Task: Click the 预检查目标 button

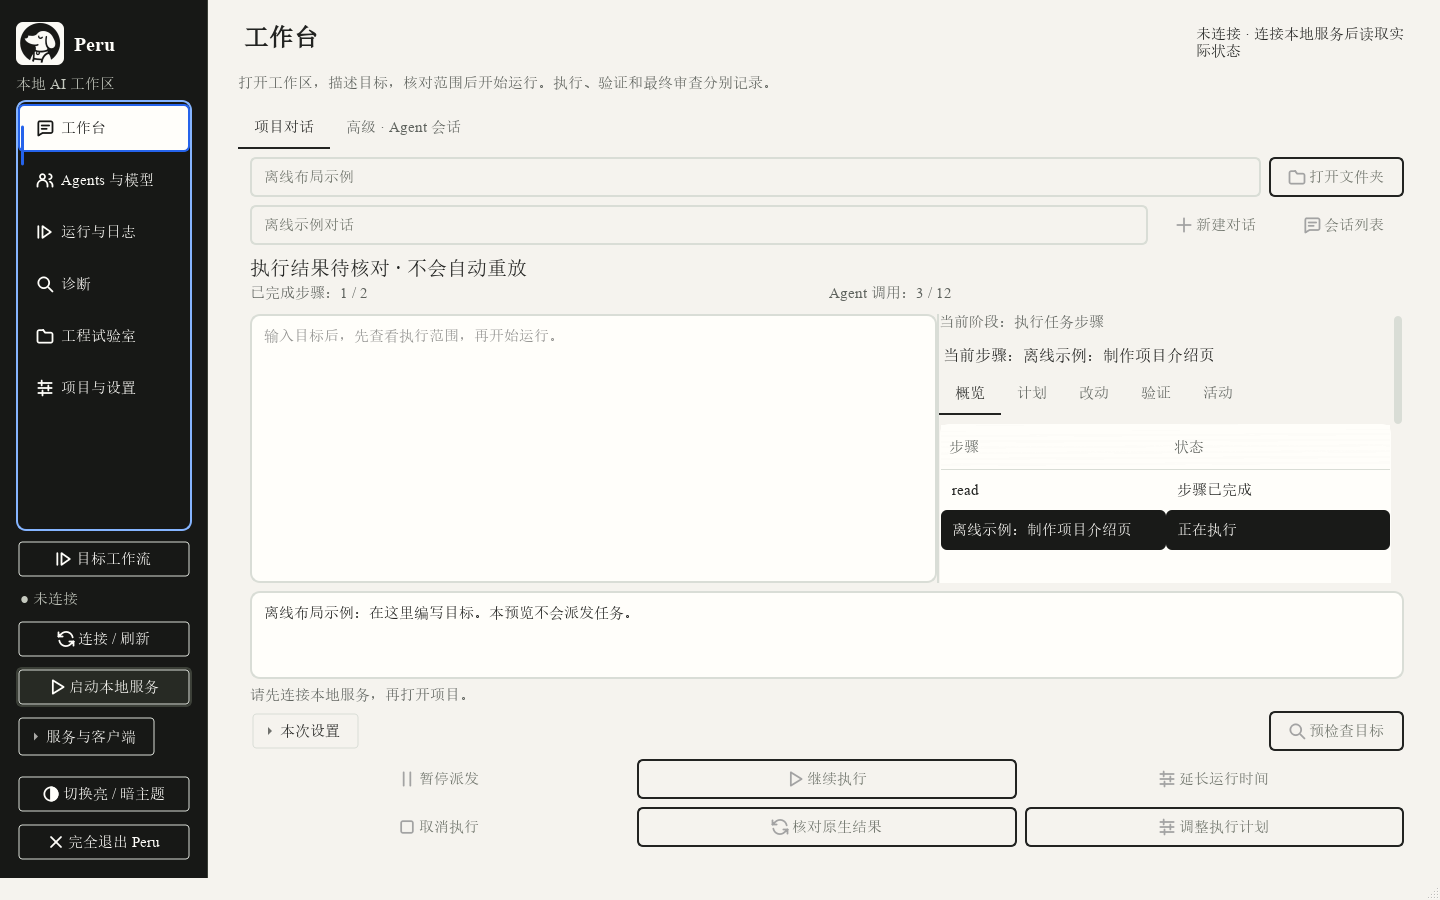Action: click(1336, 731)
